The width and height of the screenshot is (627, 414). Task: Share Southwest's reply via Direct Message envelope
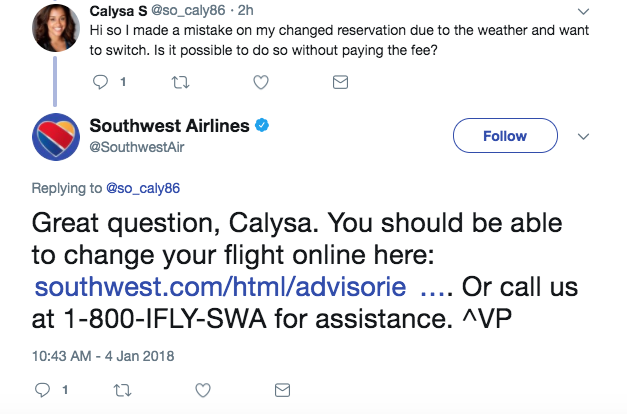click(283, 389)
